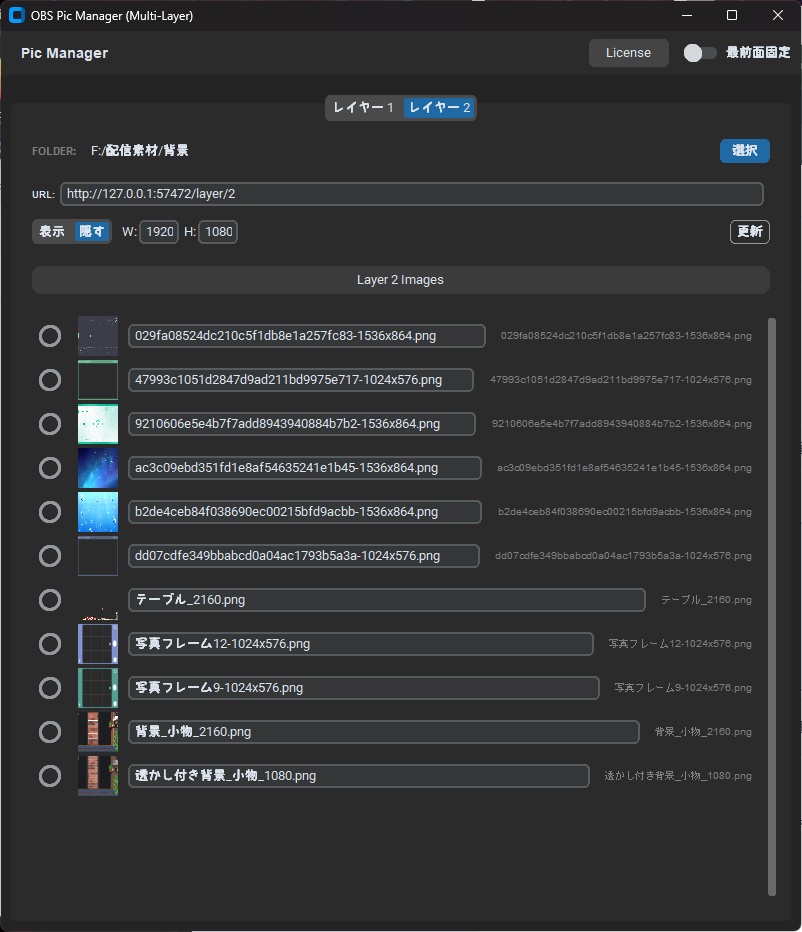
Task: Click thumbnail of 9210606e5e4b image
Action: (x=98, y=424)
